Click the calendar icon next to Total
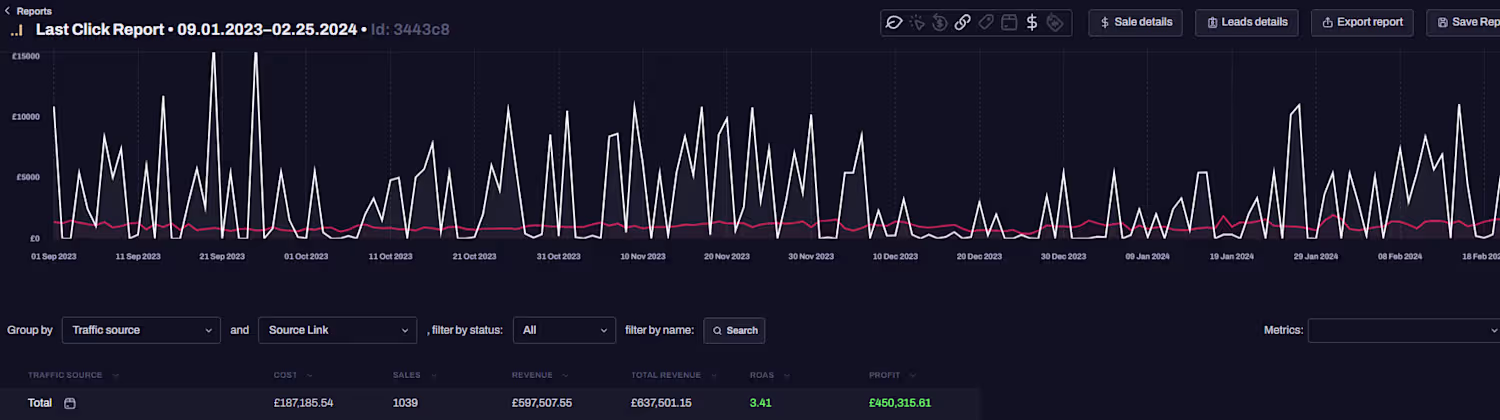1500x420 pixels. tap(70, 403)
